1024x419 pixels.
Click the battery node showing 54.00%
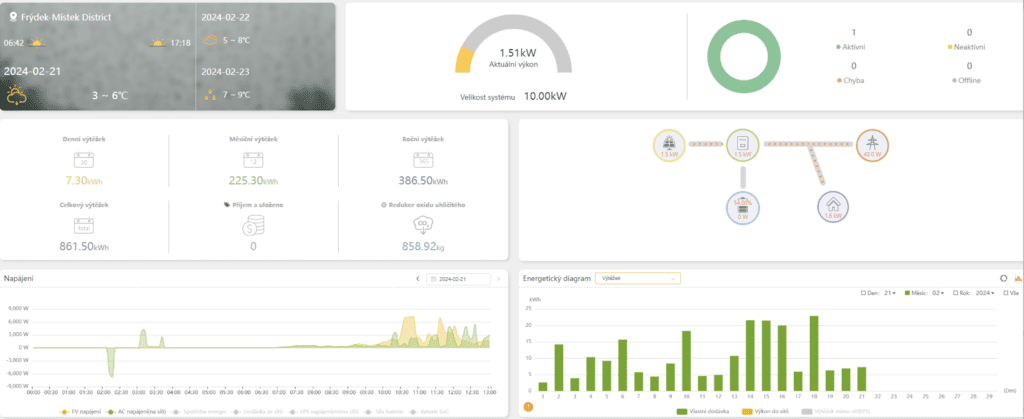743,207
